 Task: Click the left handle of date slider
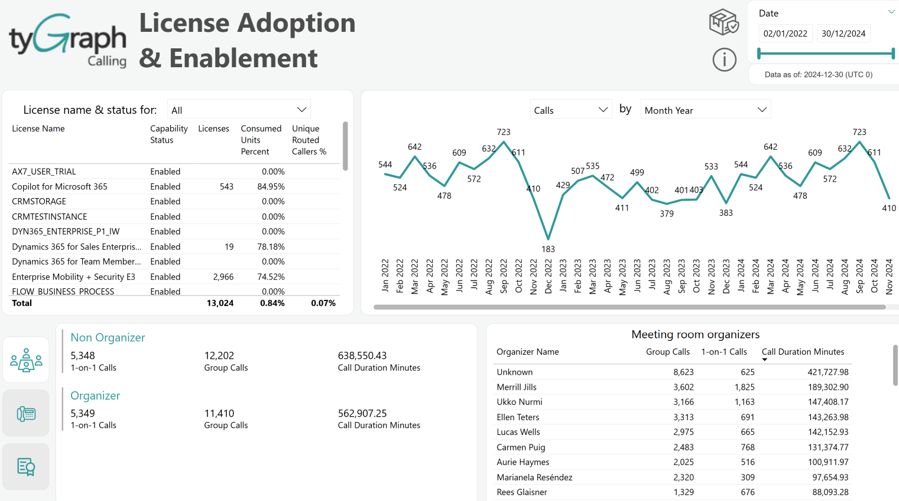point(759,53)
